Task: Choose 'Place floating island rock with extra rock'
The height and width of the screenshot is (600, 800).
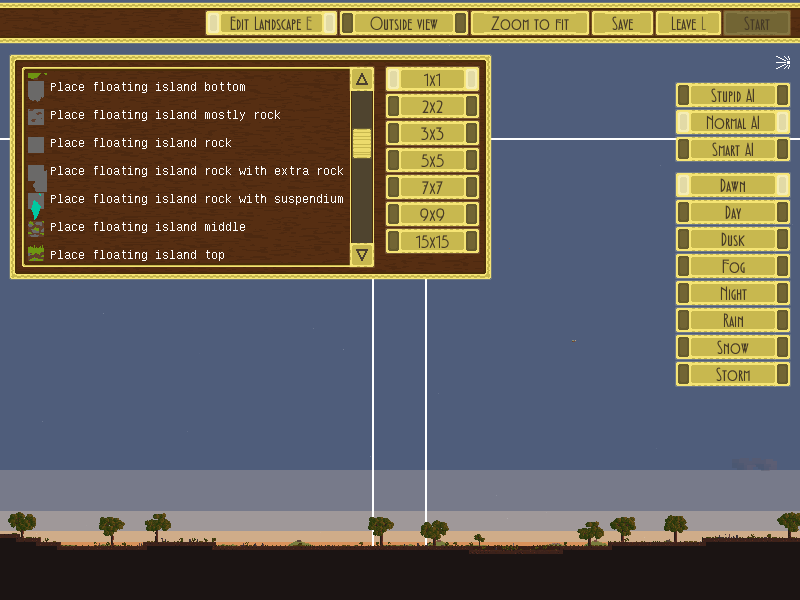Action: coord(196,171)
